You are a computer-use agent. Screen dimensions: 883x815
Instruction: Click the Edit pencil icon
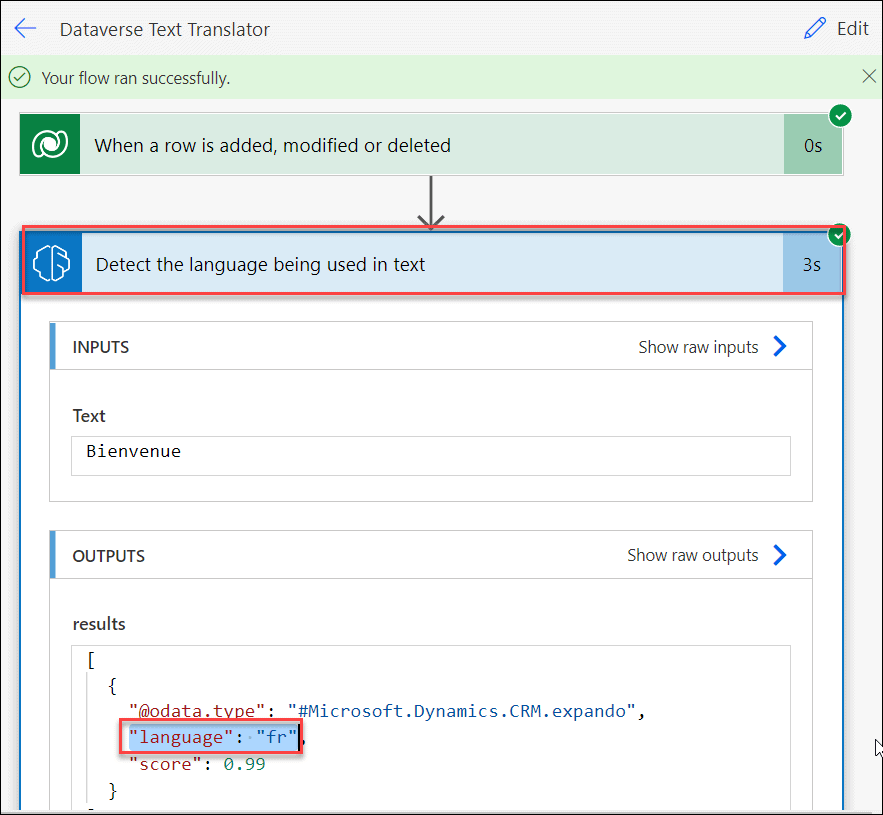(814, 28)
